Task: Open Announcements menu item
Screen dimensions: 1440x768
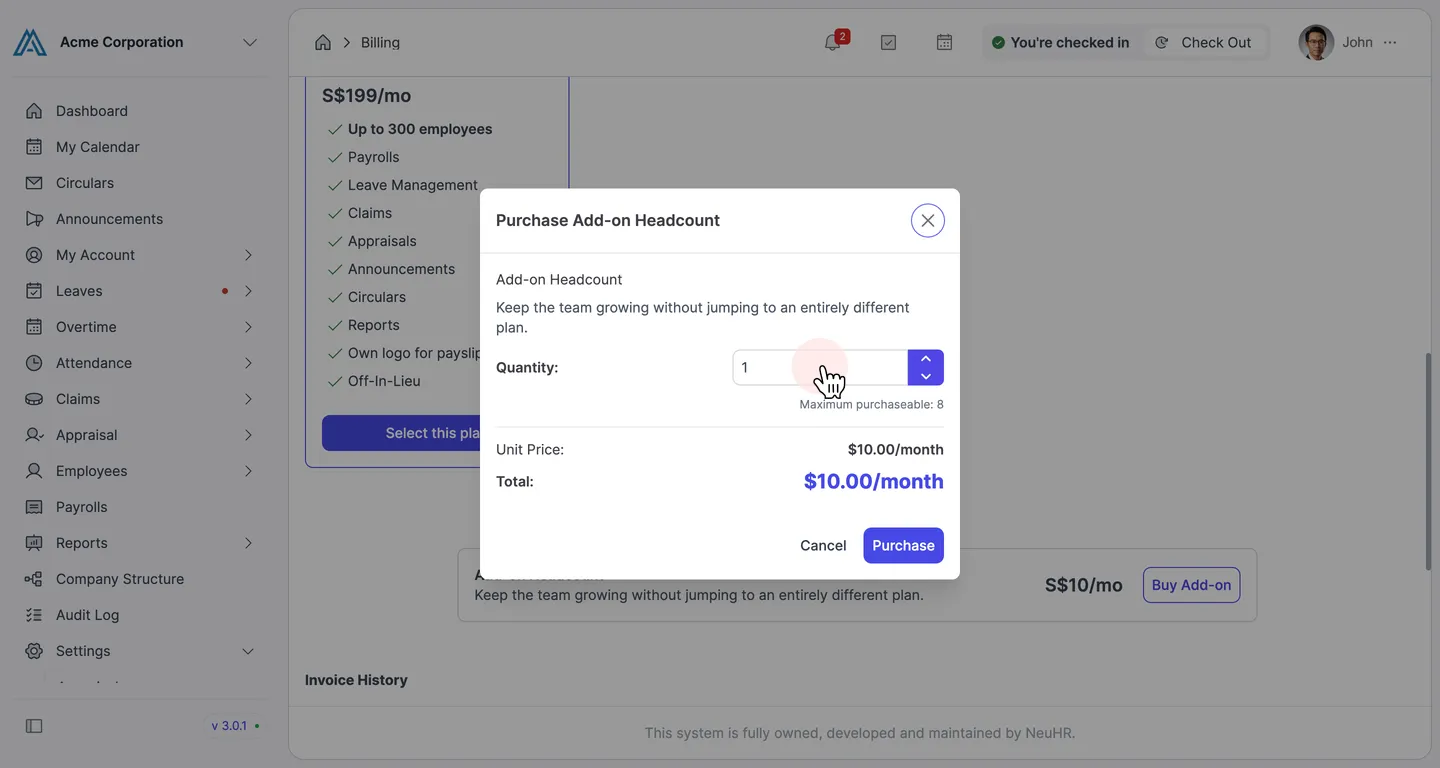Action: tap(140, 219)
